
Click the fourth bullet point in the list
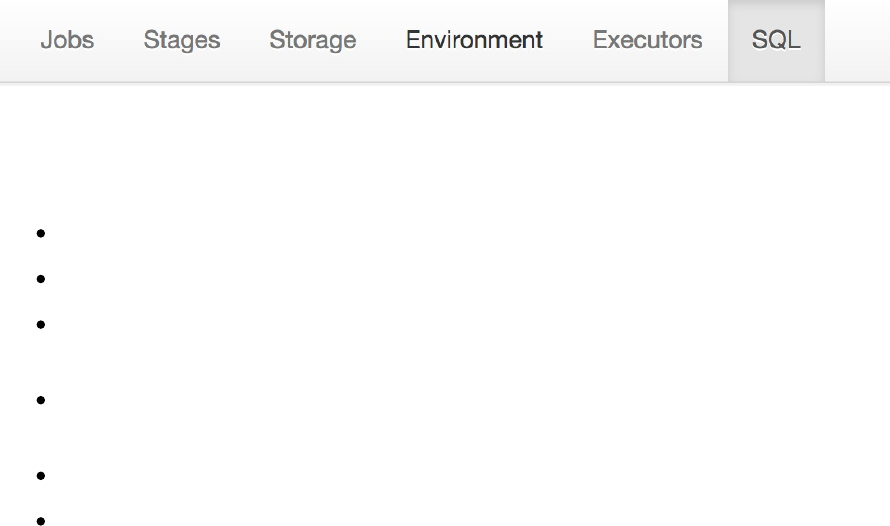click(41, 400)
